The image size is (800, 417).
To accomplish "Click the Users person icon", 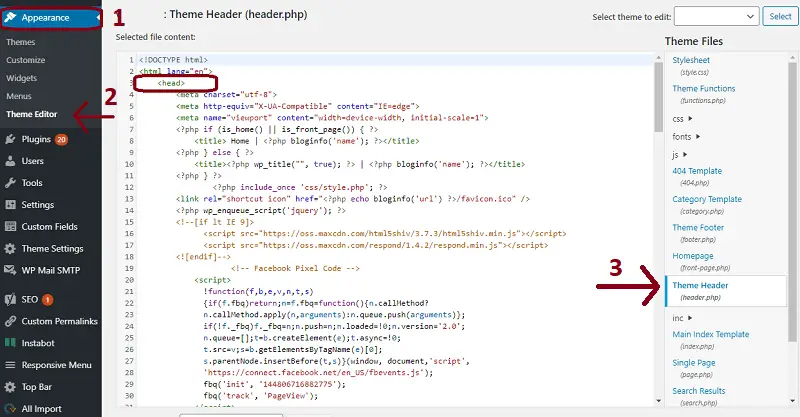I will pos(10,161).
